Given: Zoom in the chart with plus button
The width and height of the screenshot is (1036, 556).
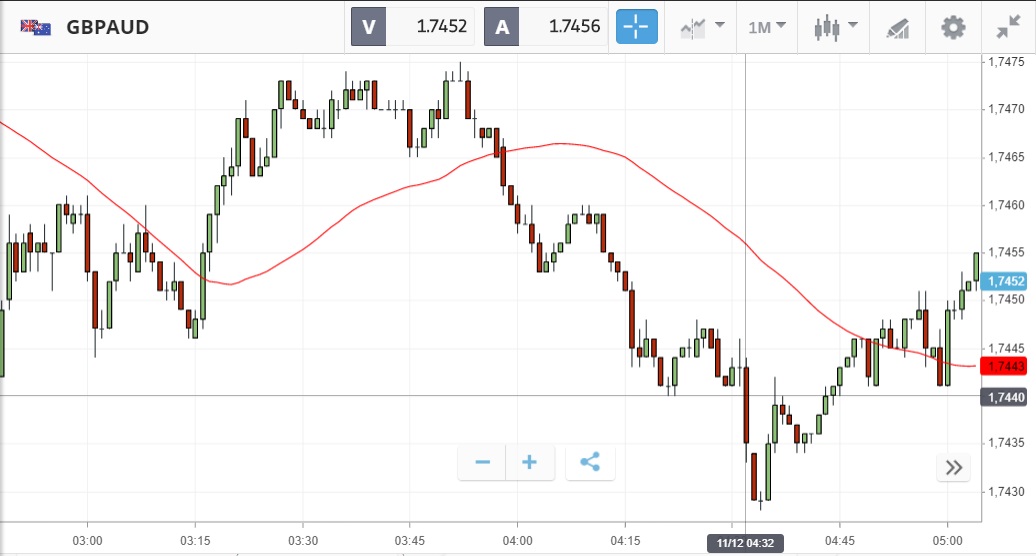Looking at the screenshot, I should tap(530, 462).
